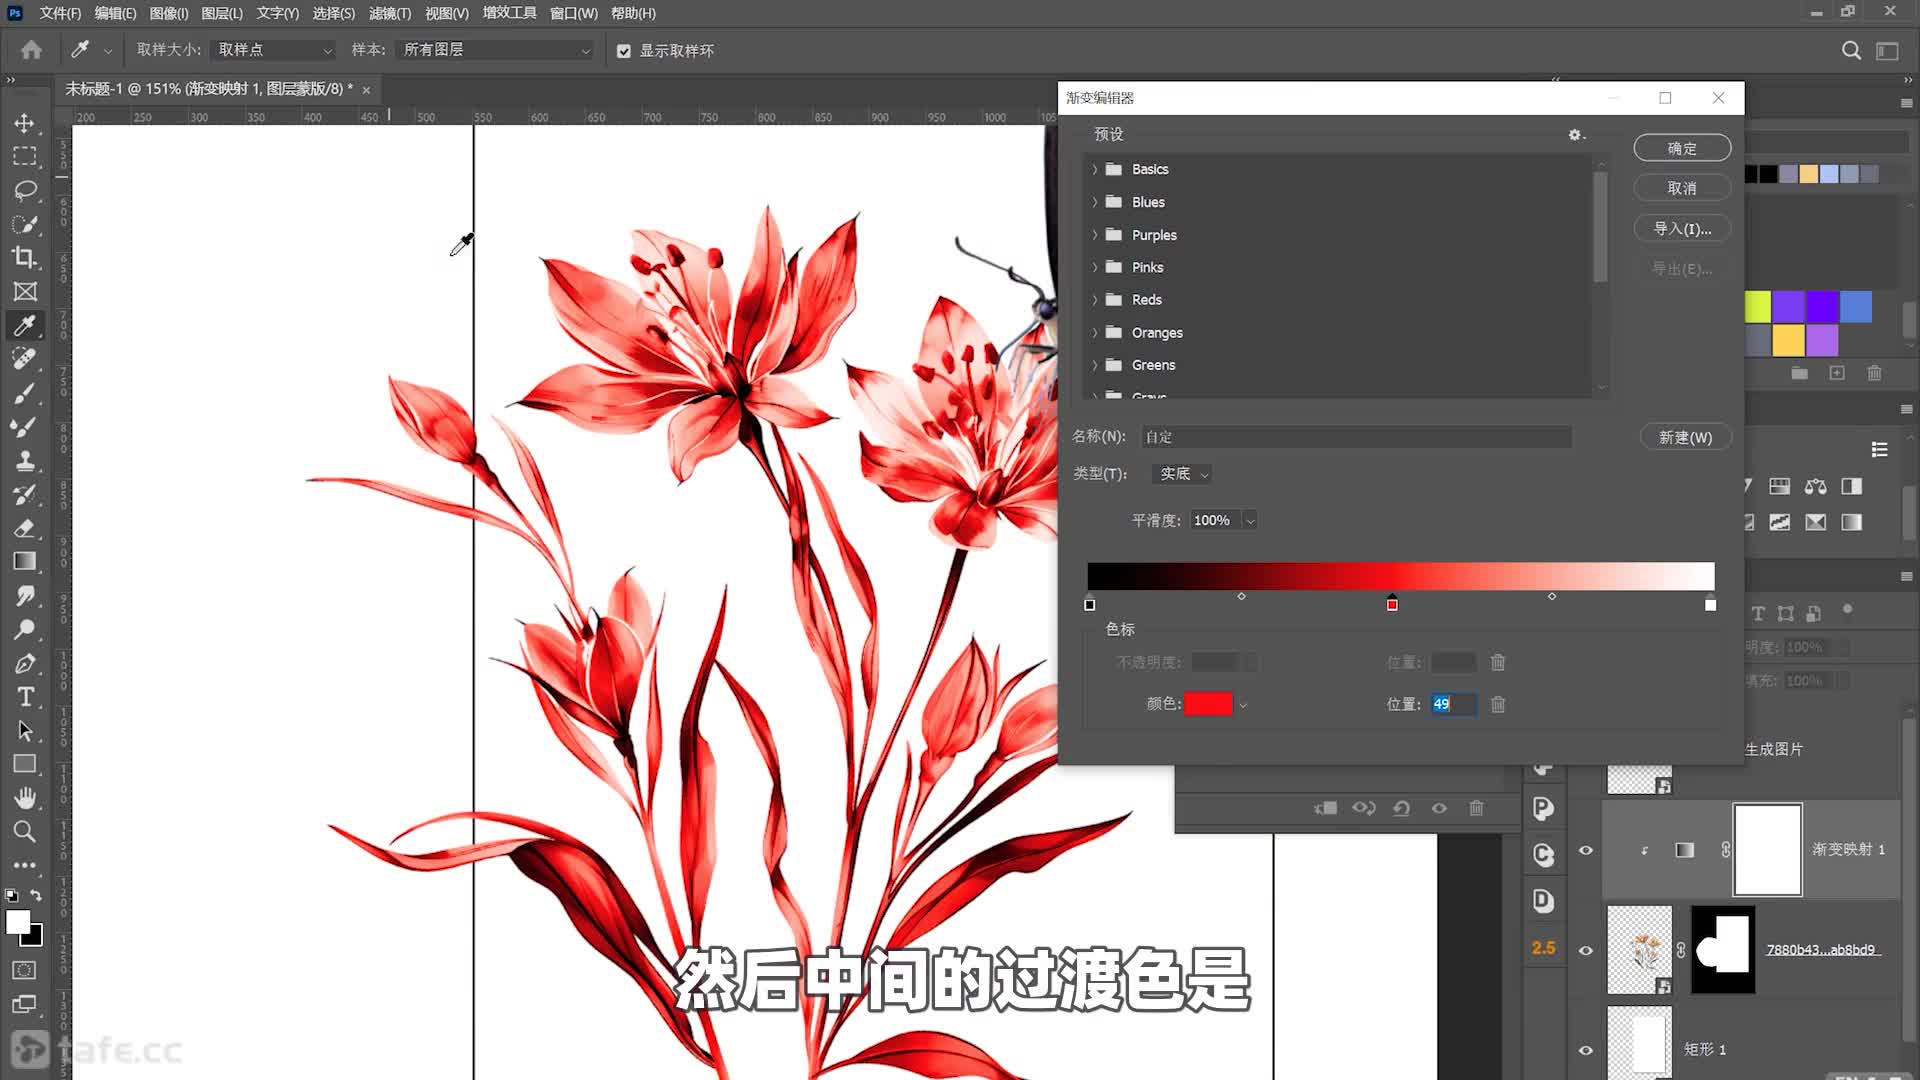The height and width of the screenshot is (1080, 1920).
Task: Open the 文件(F) menu
Action: 60,13
